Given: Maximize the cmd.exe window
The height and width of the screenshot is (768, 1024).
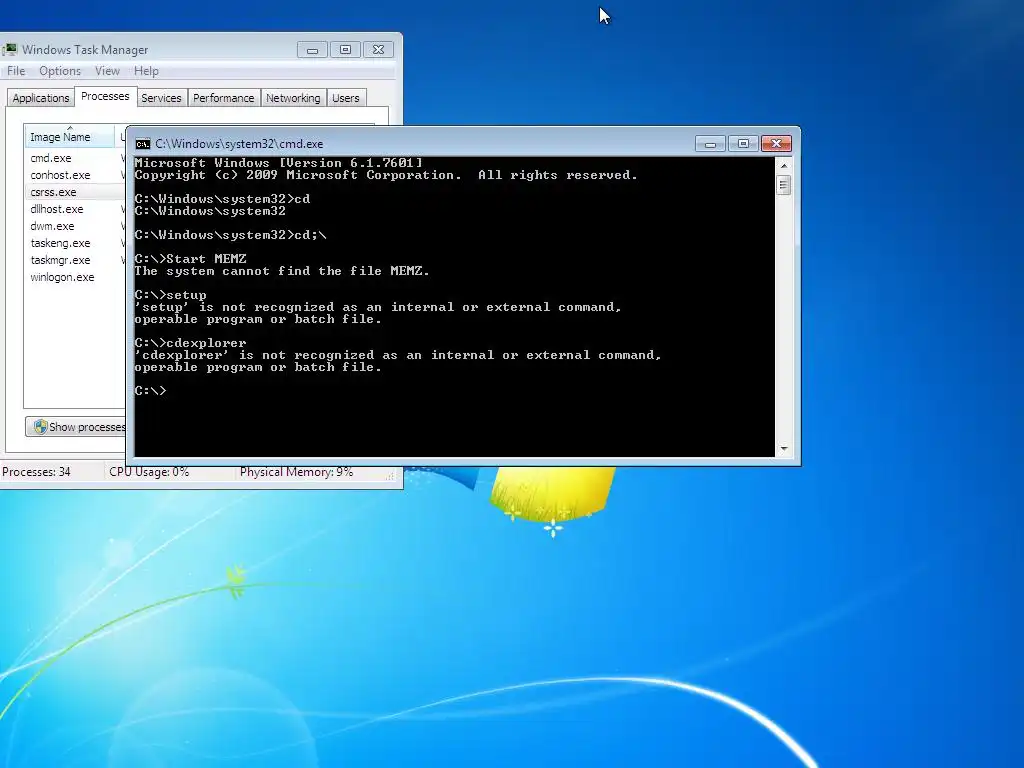Looking at the screenshot, I should [743, 144].
